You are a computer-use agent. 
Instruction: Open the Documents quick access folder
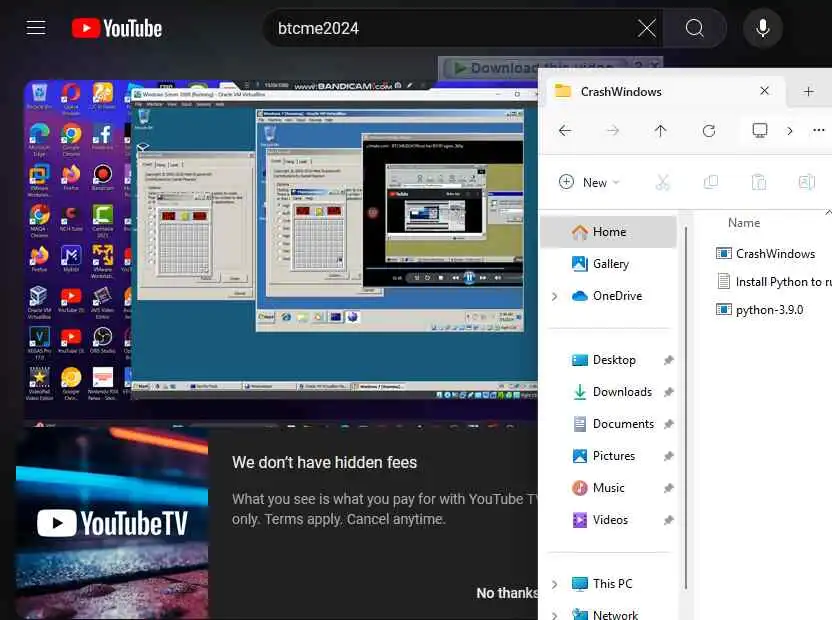click(614, 424)
